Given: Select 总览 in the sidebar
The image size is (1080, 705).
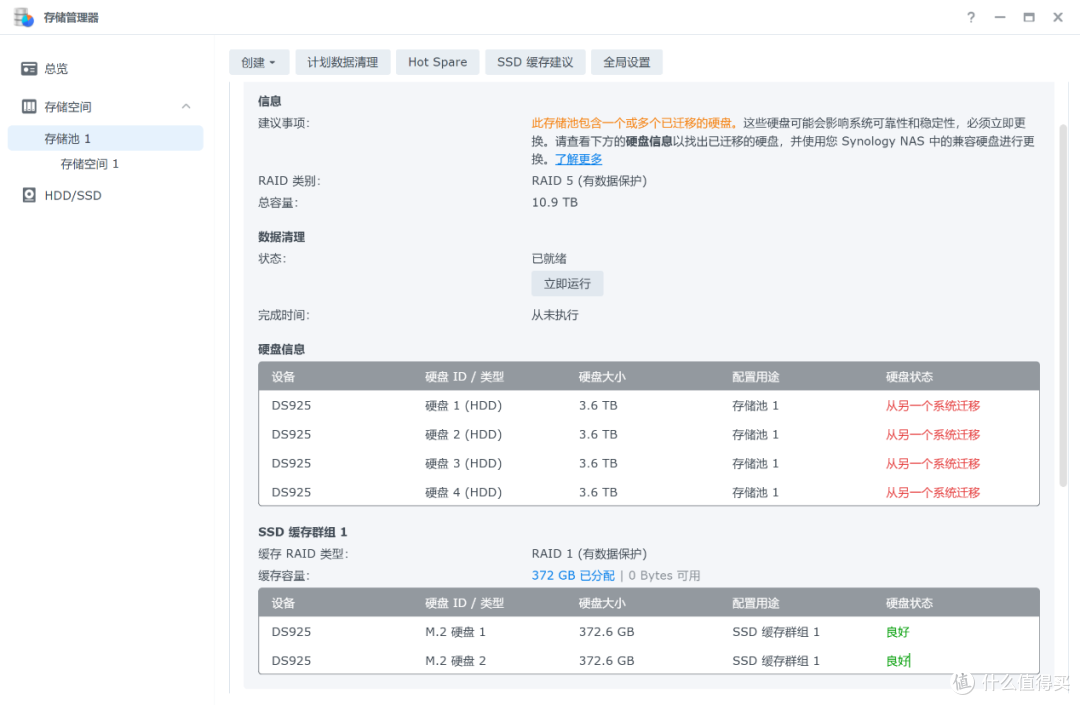Looking at the screenshot, I should pyautogui.click(x=56, y=69).
